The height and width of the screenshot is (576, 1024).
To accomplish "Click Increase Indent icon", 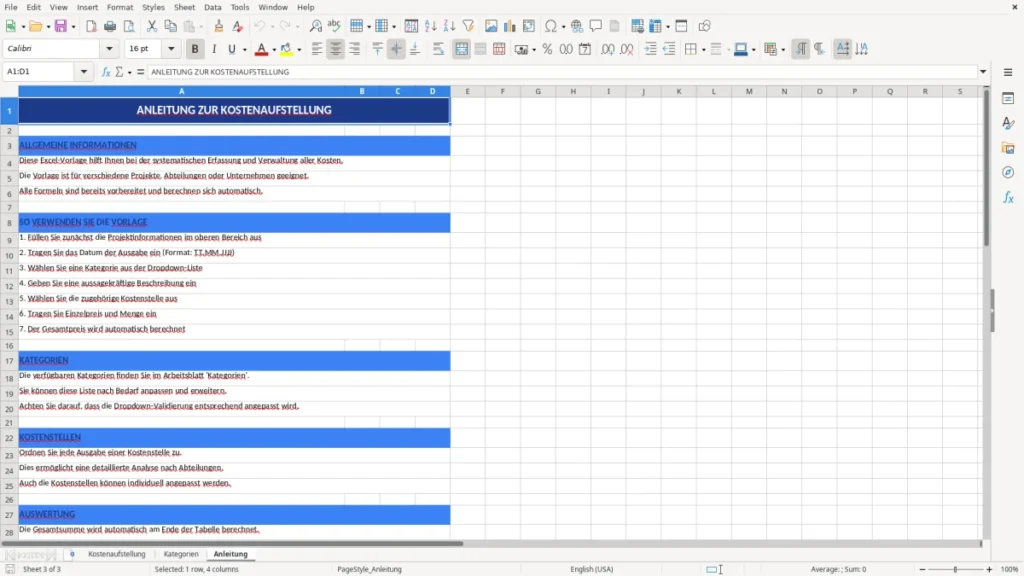I will (650, 49).
